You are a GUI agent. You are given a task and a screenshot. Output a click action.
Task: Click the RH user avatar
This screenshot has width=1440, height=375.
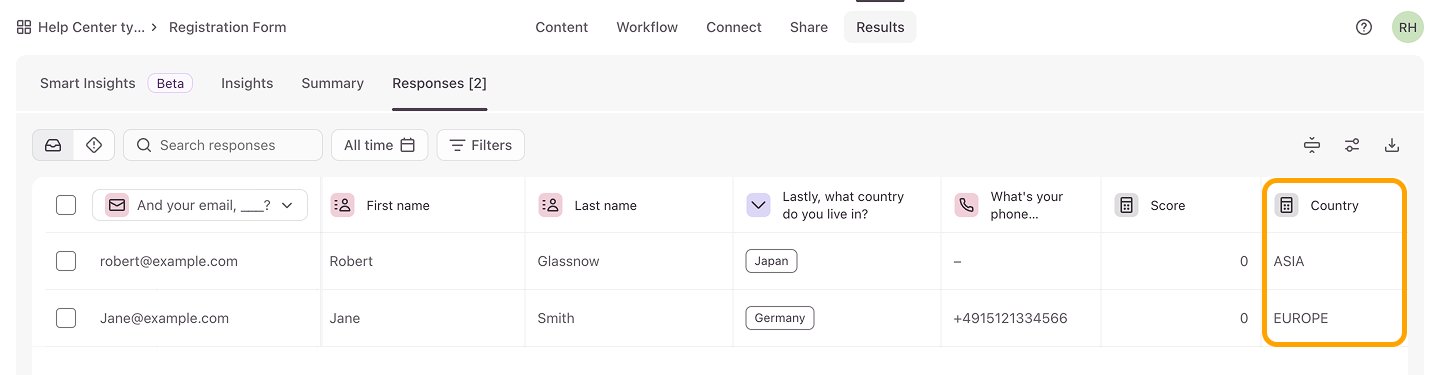[1407, 27]
